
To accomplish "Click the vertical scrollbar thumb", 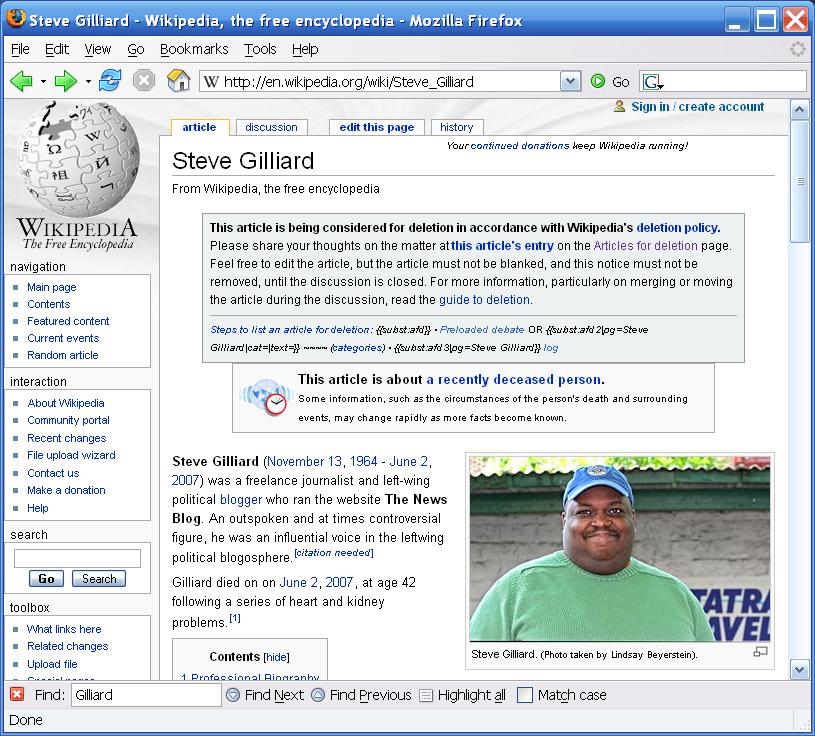I will coord(799,181).
